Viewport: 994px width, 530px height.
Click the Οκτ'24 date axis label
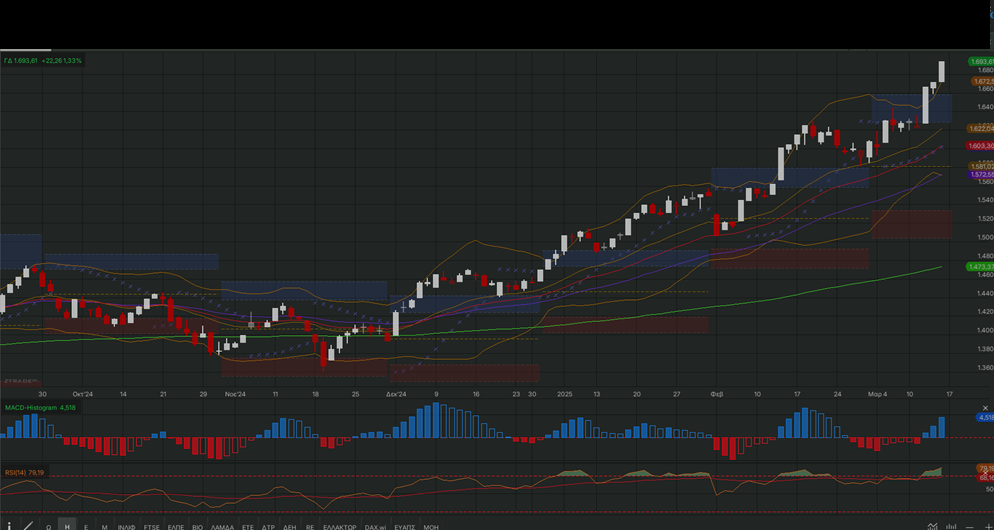tap(83, 394)
